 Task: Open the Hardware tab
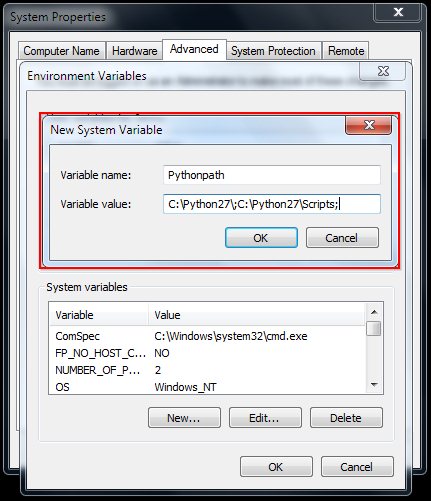[134, 51]
